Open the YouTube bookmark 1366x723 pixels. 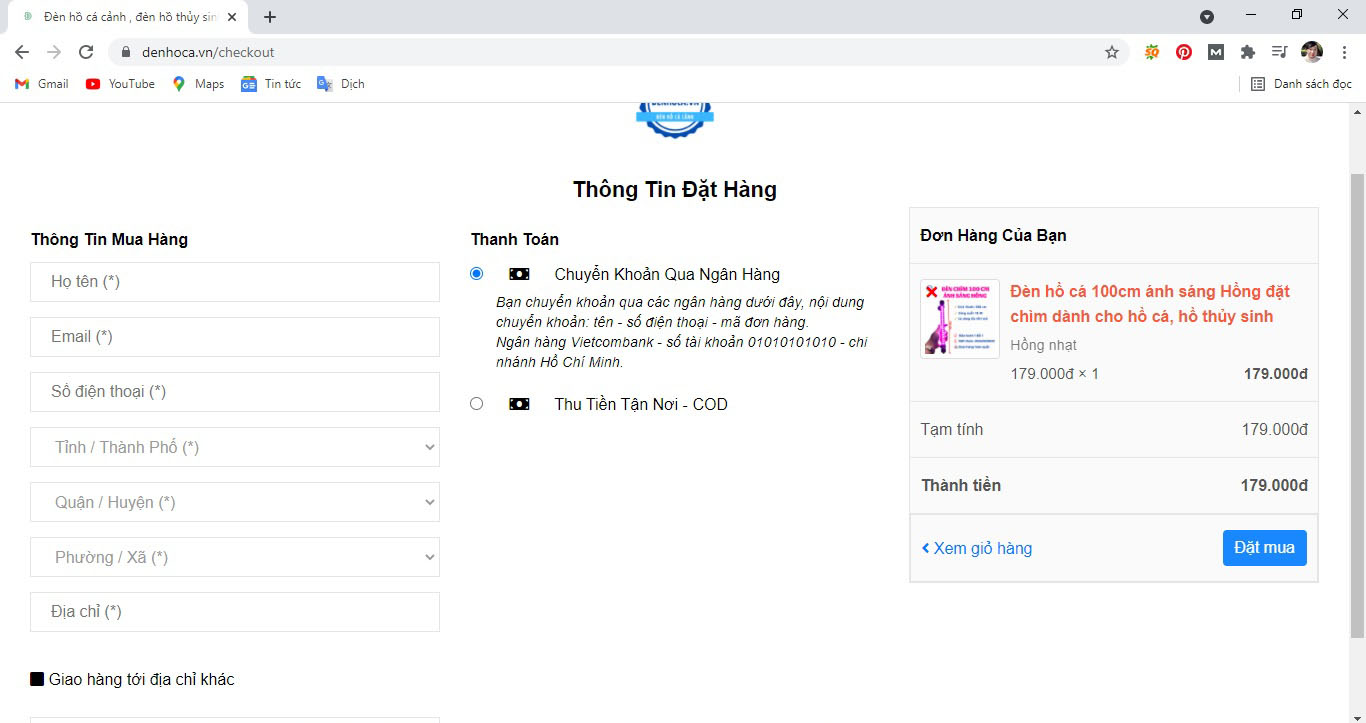[x=120, y=84]
